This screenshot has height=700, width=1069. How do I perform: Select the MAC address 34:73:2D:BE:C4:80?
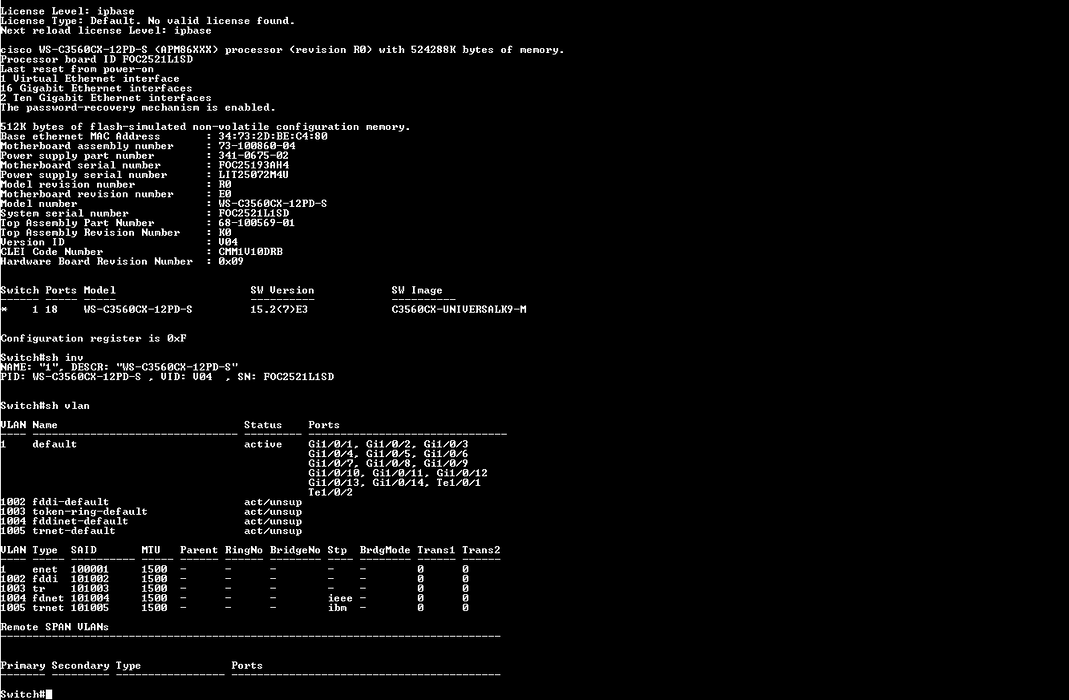click(x=273, y=136)
